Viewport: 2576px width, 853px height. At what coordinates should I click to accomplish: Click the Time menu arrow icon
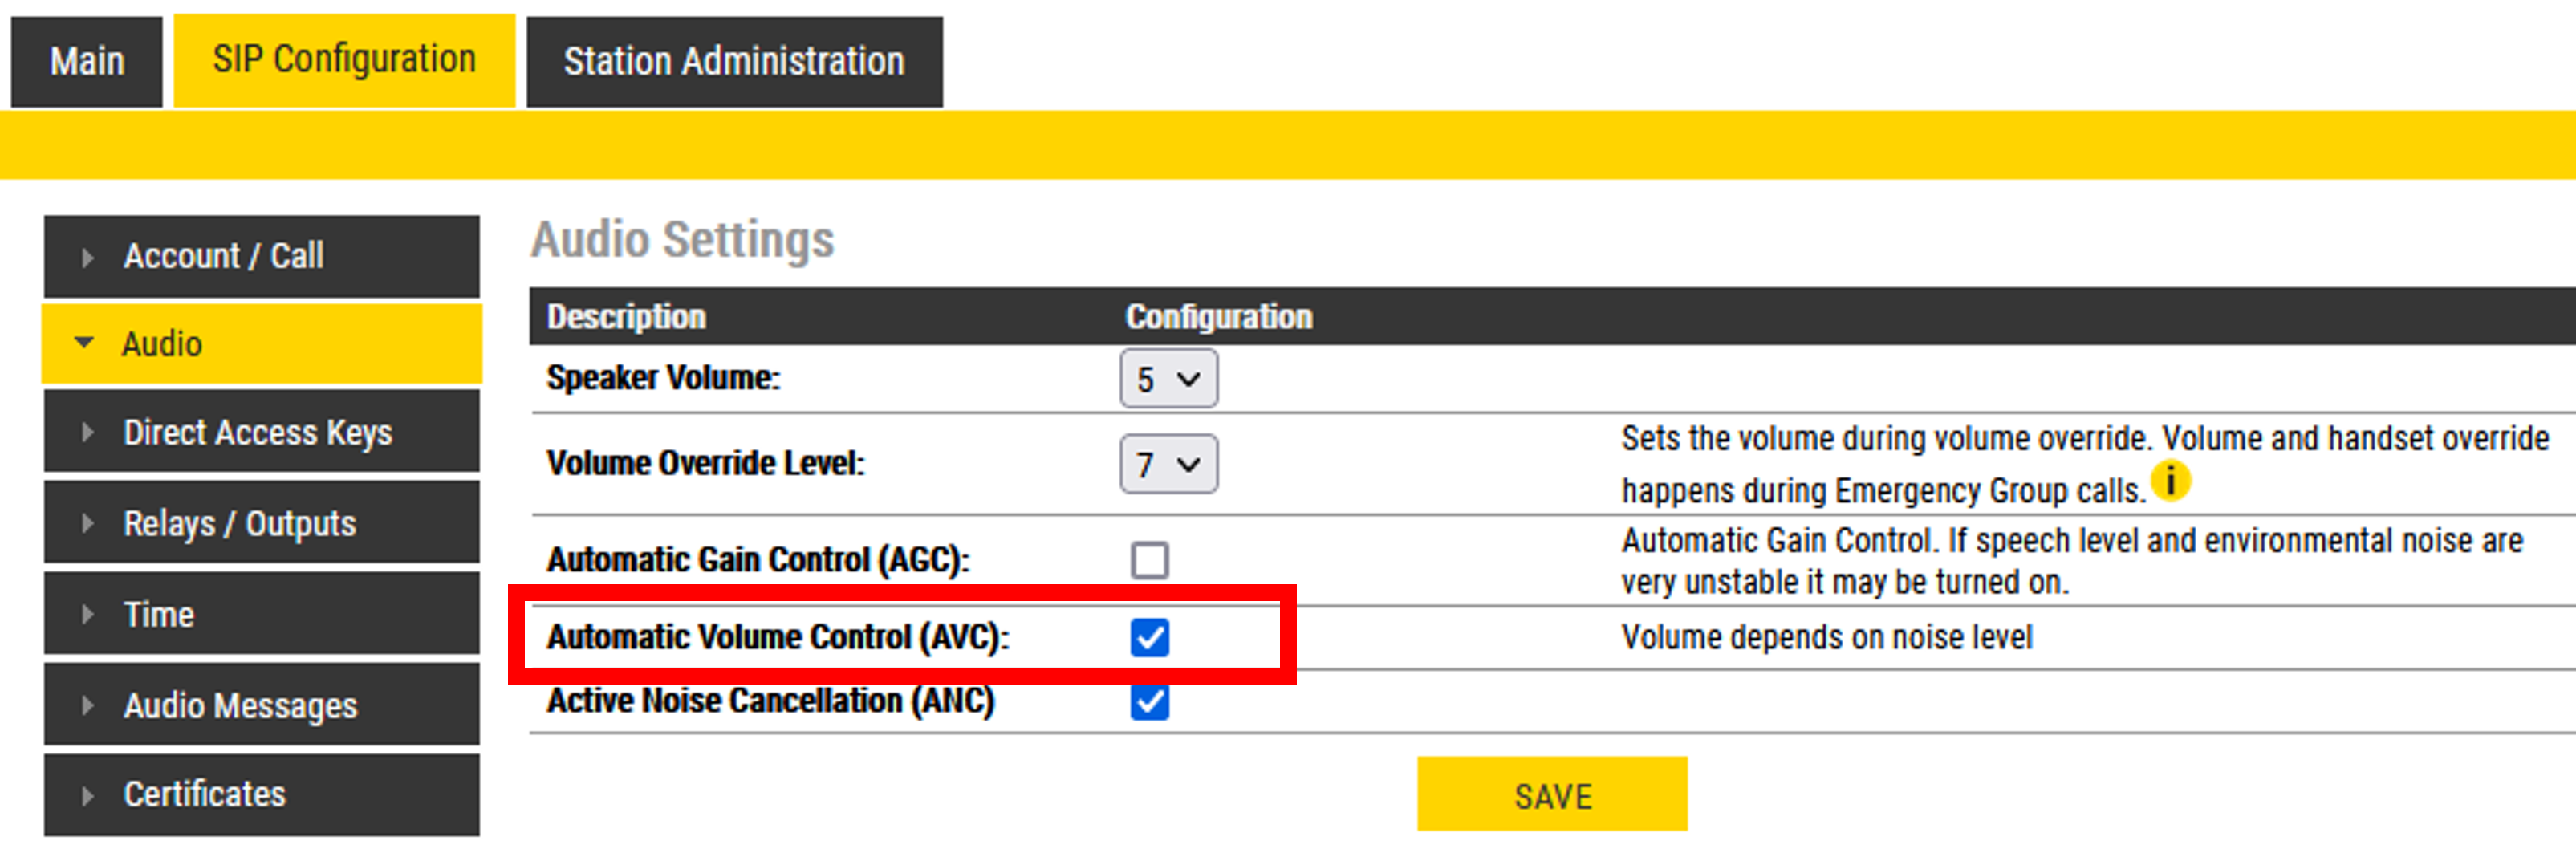(88, 614)
